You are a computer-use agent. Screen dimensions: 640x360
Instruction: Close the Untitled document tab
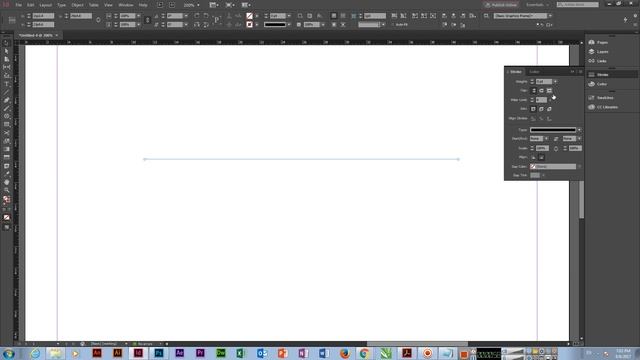click(56, 36)
